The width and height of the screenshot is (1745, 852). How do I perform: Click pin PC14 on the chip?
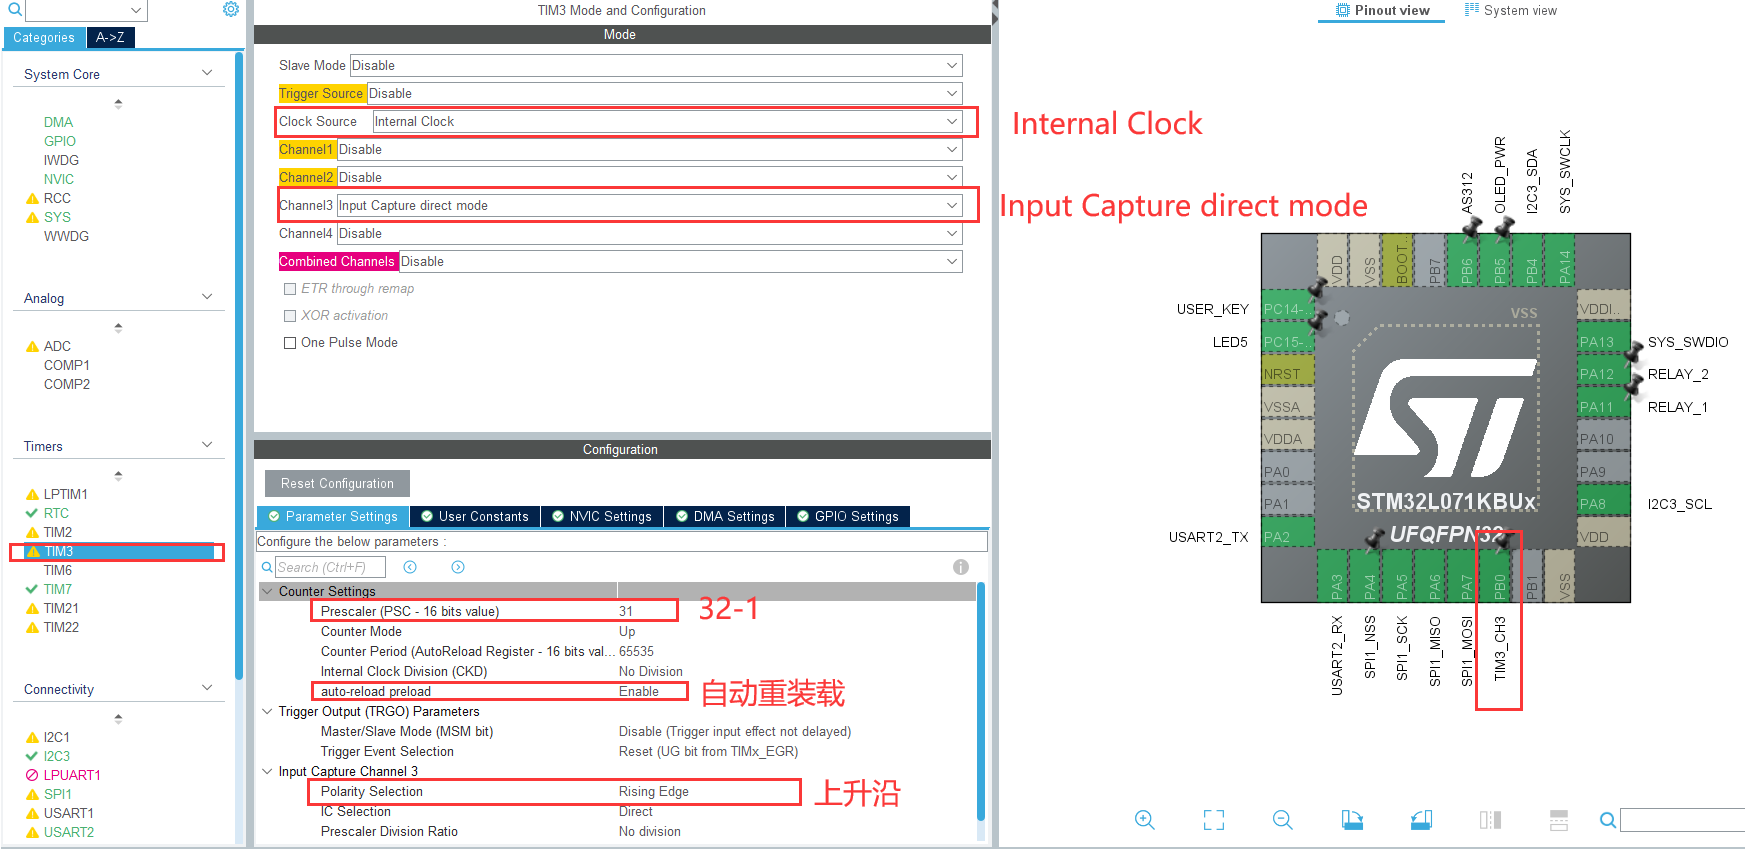[x=1288, y=309]
